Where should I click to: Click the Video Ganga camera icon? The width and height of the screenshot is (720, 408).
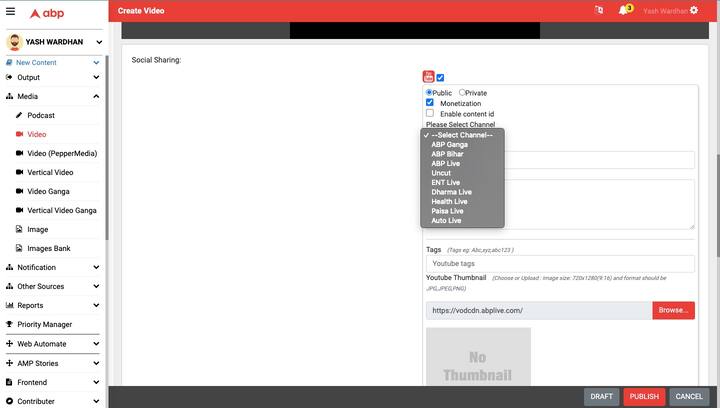point(19,191)
